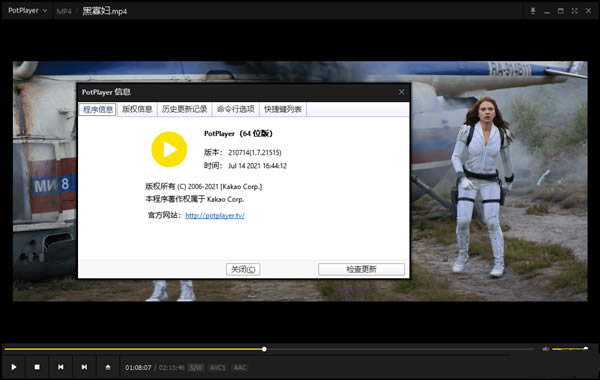The height and width of the screenshot is (380, 600).
Task: Close the PotPlayer 信息 dialog
Action: click(401, 92)
